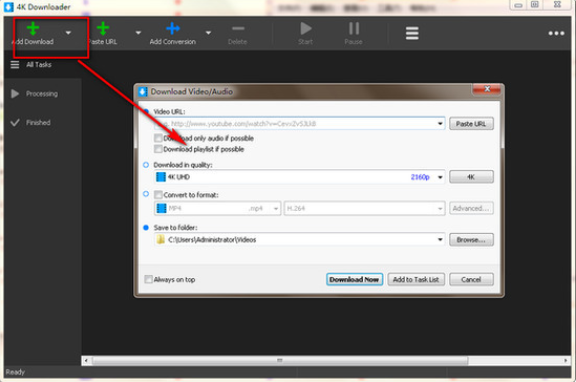This screenshot has width=576, height=382.
Task: Enable Download only audio if possible
Action: click(x=158, y=138)
